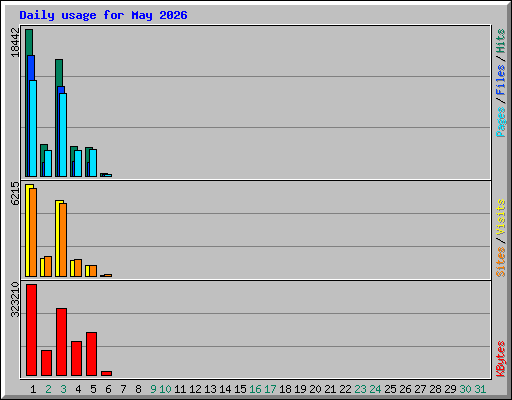
Task: Click the day label 11
Action: point(180,389)
